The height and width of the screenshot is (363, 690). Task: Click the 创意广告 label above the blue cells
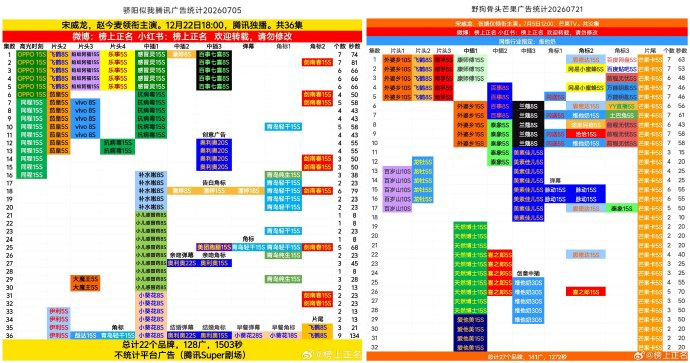pyautogui.click(x=214, y=135)
